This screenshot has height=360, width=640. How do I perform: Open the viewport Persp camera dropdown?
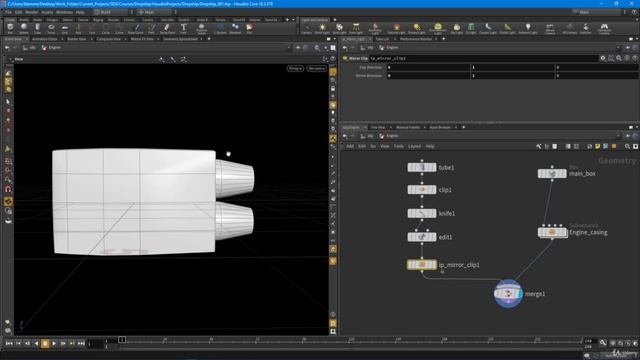click(x=295, y=68)
